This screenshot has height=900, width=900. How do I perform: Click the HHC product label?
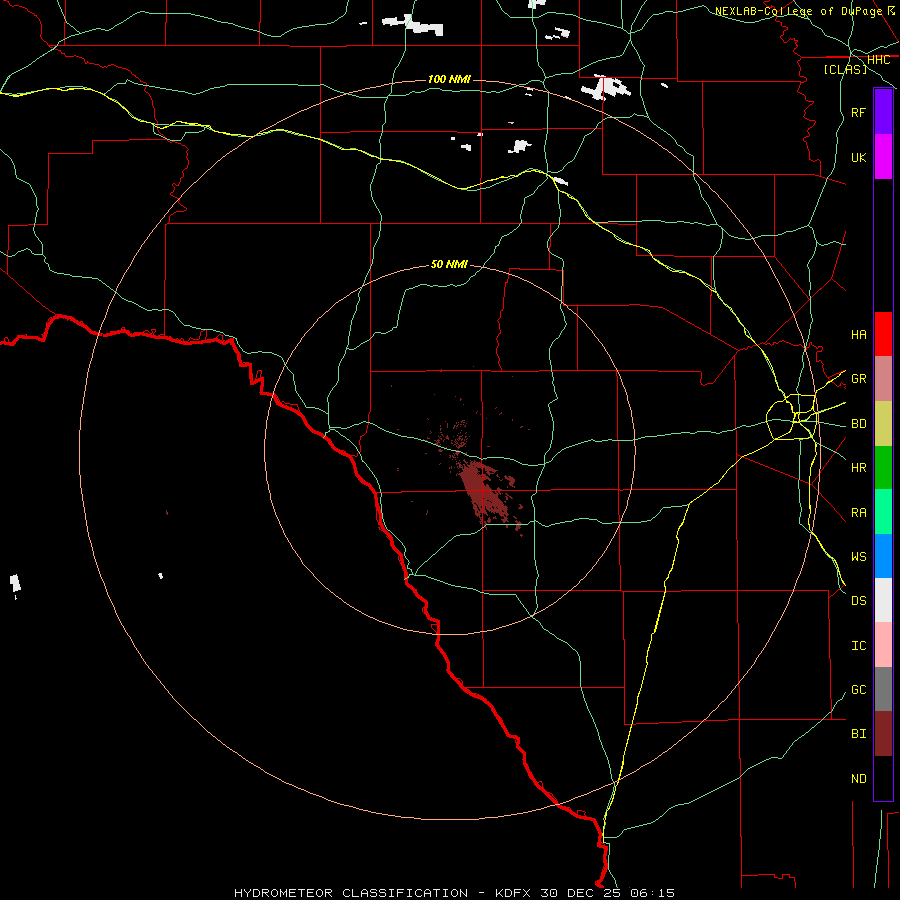coord(878,60)
